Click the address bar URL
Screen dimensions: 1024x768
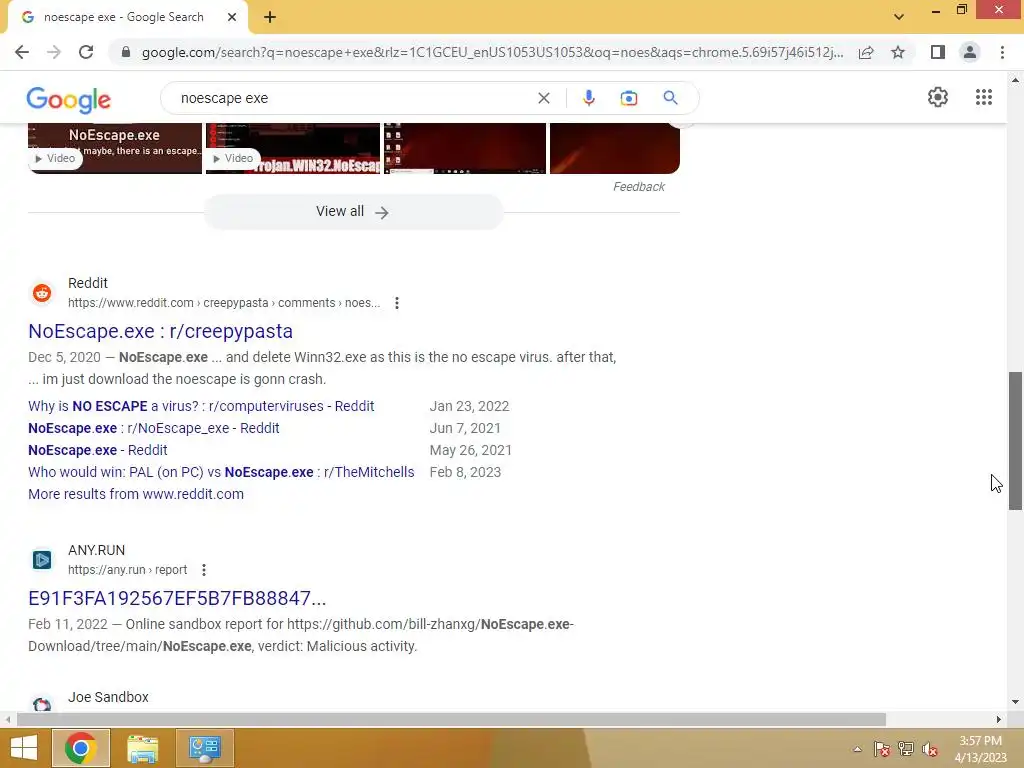[492, 52]
